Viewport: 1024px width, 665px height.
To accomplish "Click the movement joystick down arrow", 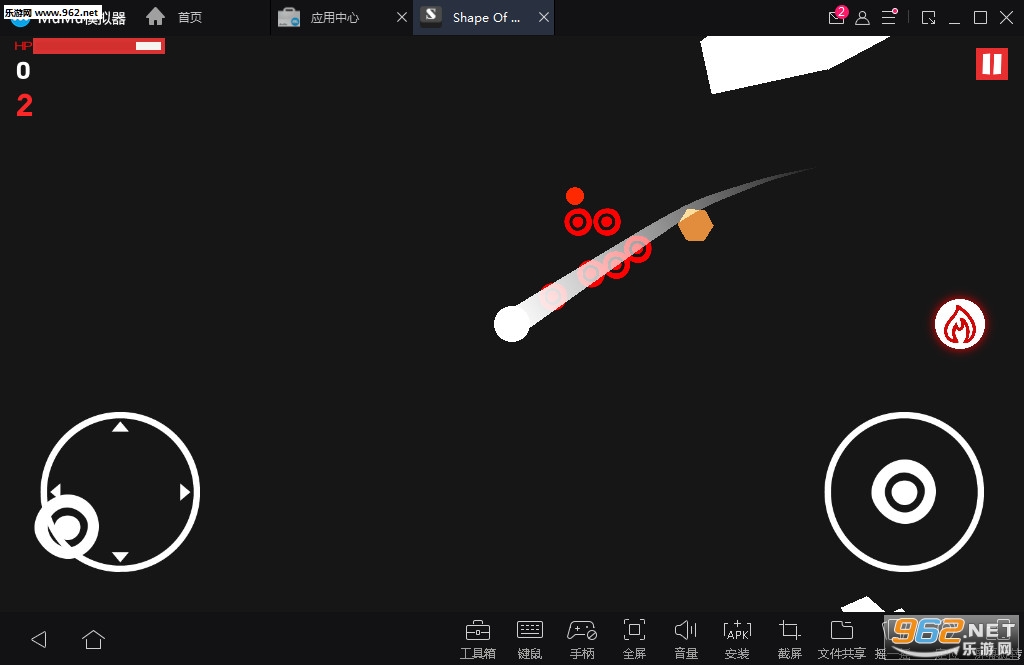I will 120,557.
